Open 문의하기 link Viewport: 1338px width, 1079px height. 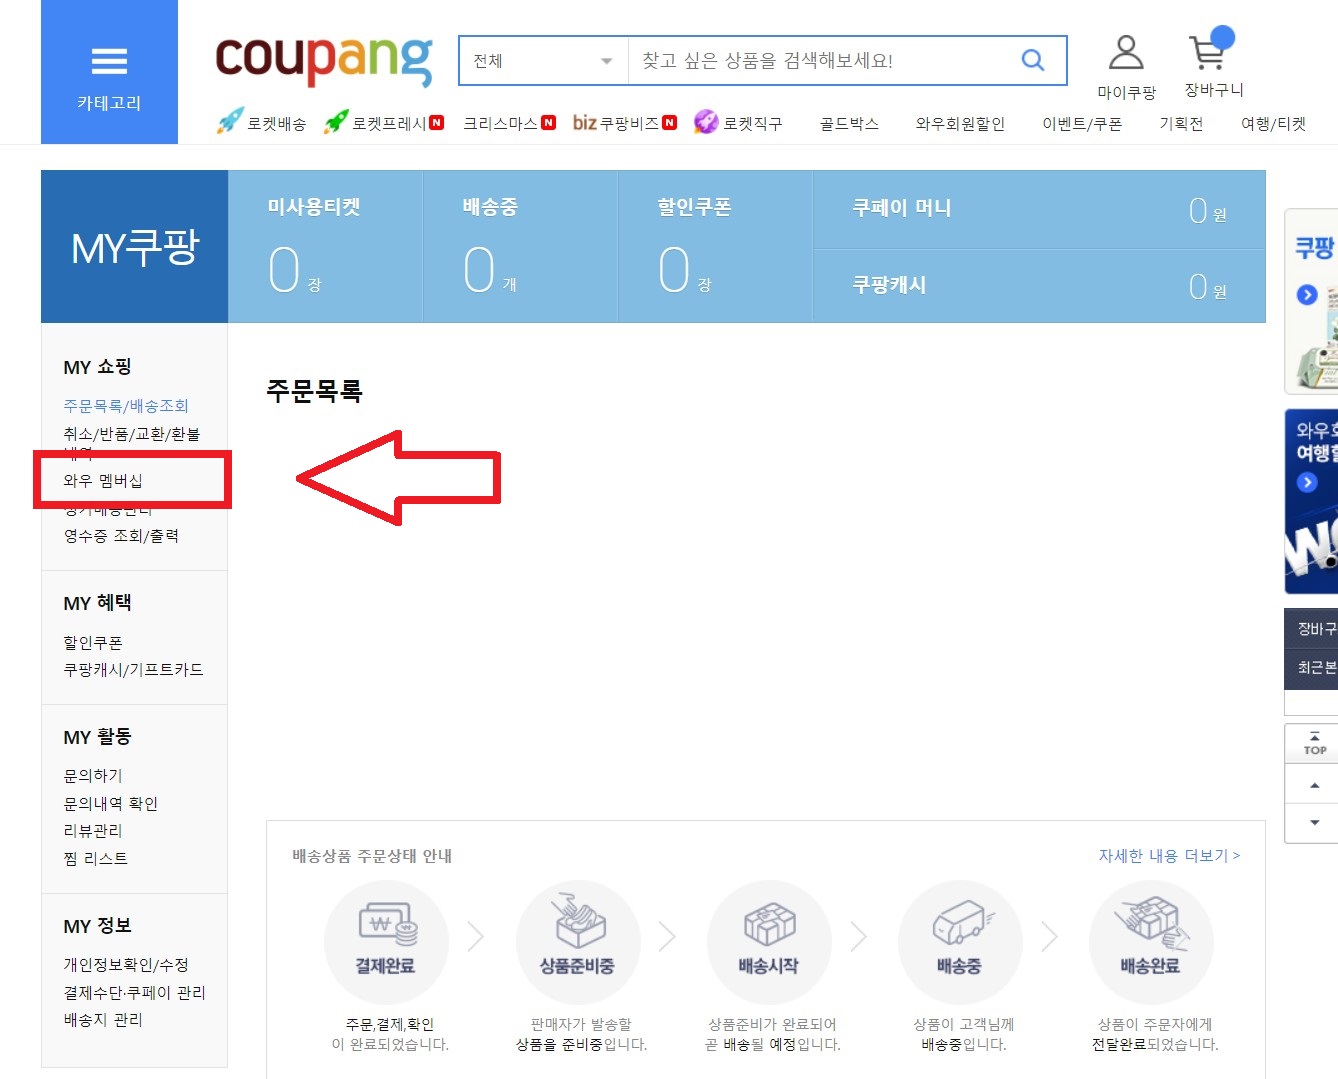click(x=93, y=775)
